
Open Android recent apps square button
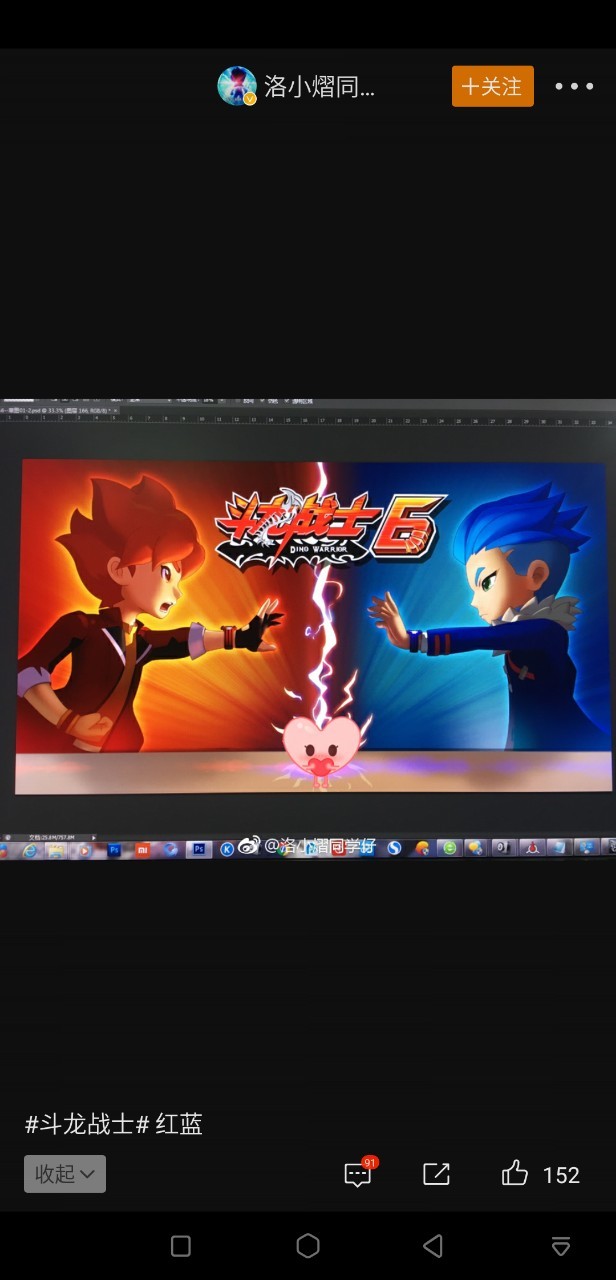pos(181,1245)
